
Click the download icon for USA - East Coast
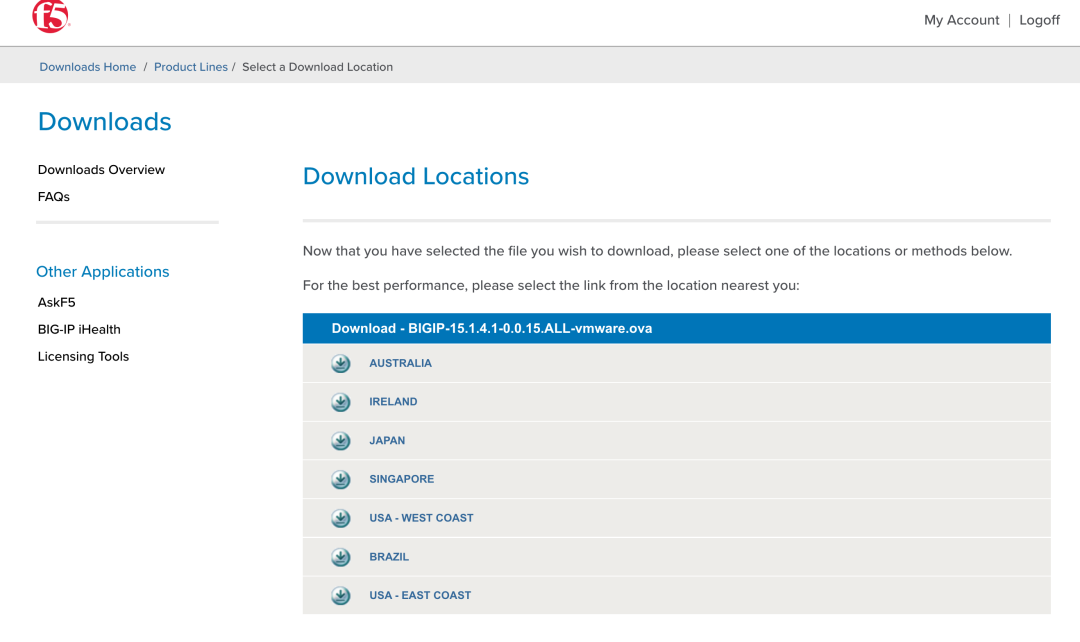click(x=340, y=595)
